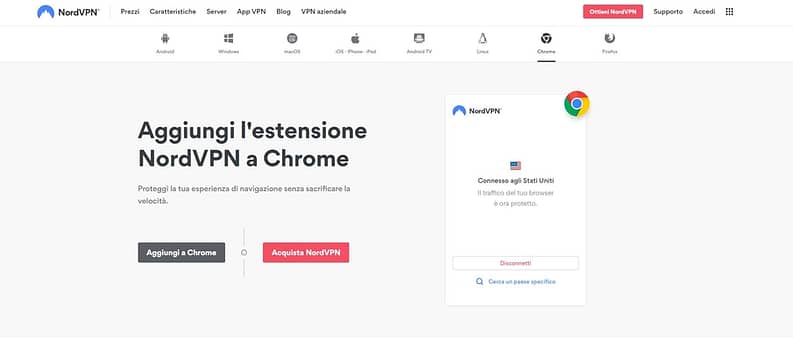Click the Cerca un paese specifico search
The height and width of the screenshot is (364, 793).
(x=515, y=282)
